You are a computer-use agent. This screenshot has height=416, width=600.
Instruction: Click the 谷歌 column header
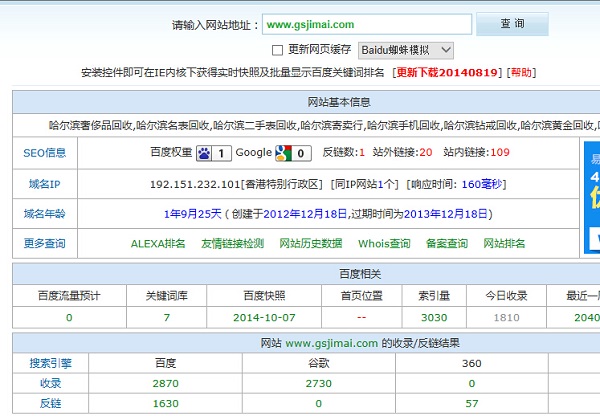[319, 363]
